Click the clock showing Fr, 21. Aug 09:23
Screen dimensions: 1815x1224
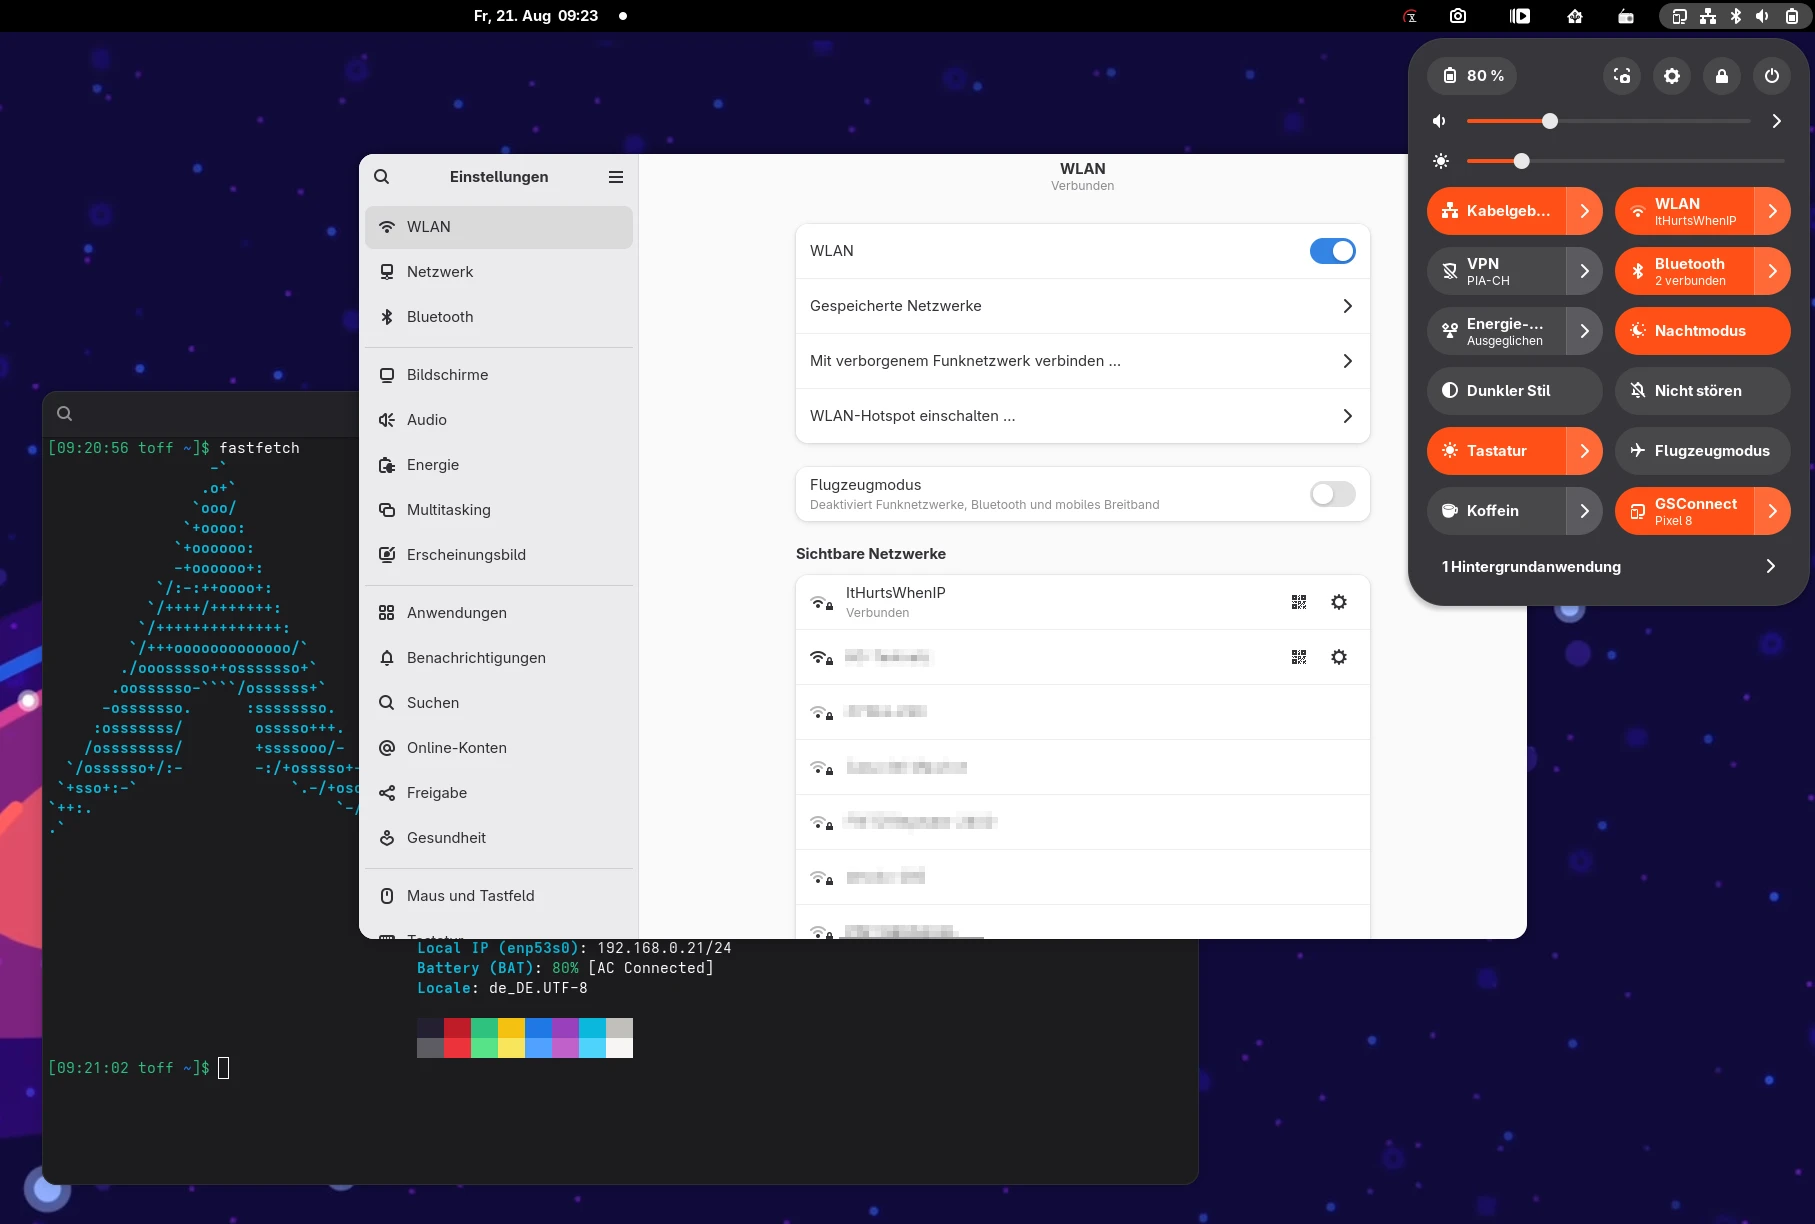(536, 16)
